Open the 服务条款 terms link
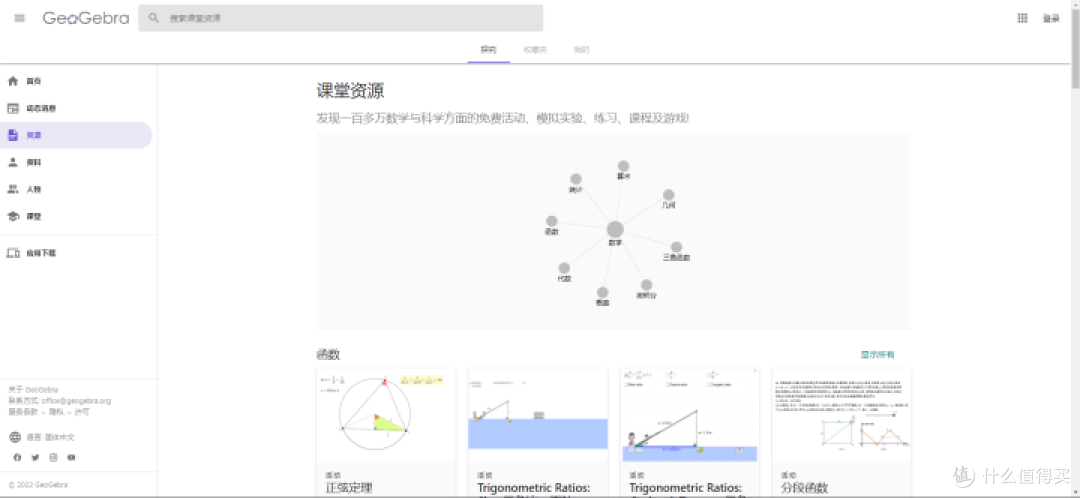This screenshot has width=1080, height=498. [x=23, y=412]
